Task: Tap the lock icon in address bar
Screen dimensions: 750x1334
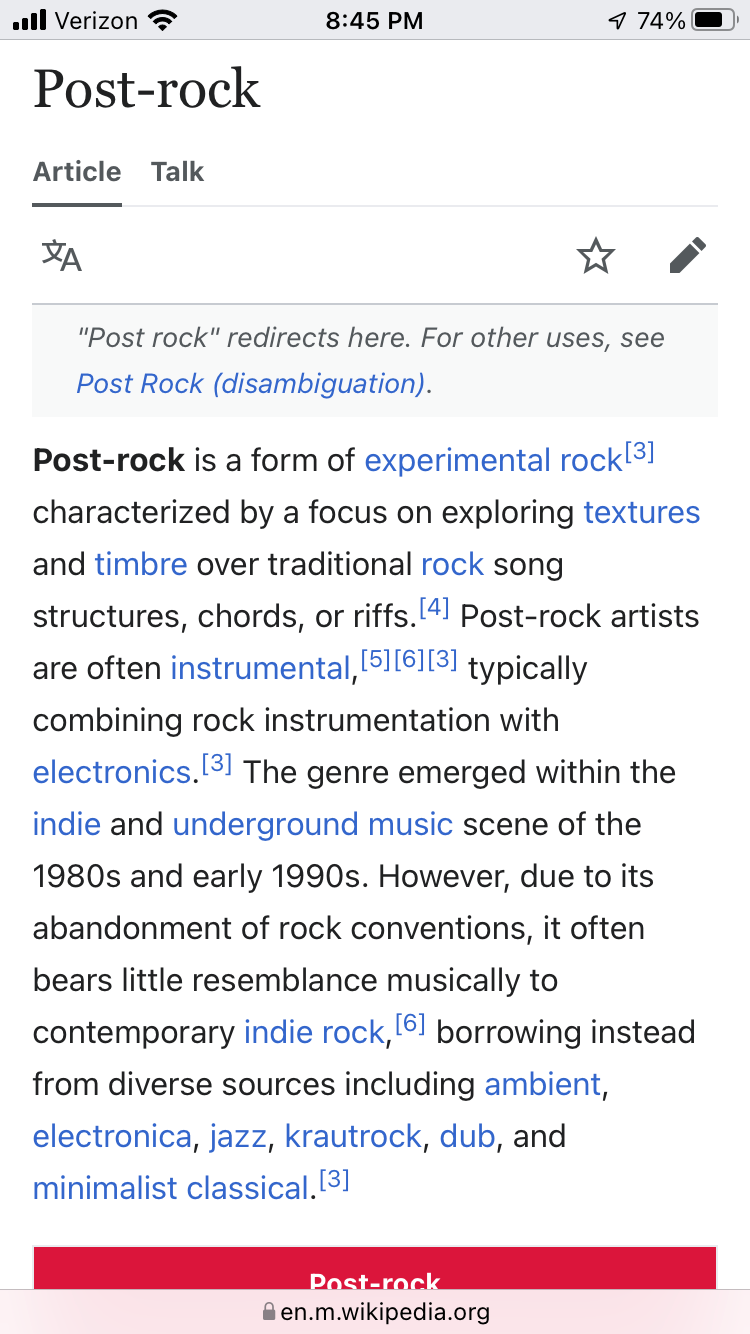Action: tap(268, 1312)
